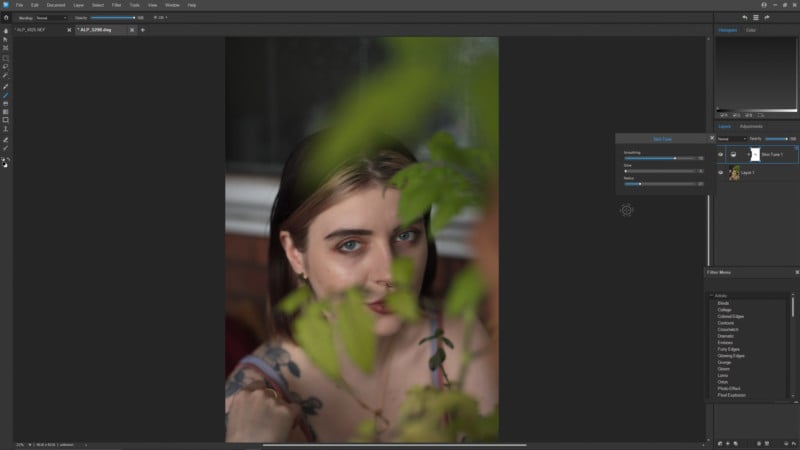Select the rectangle Shape tool

(6, 120)
